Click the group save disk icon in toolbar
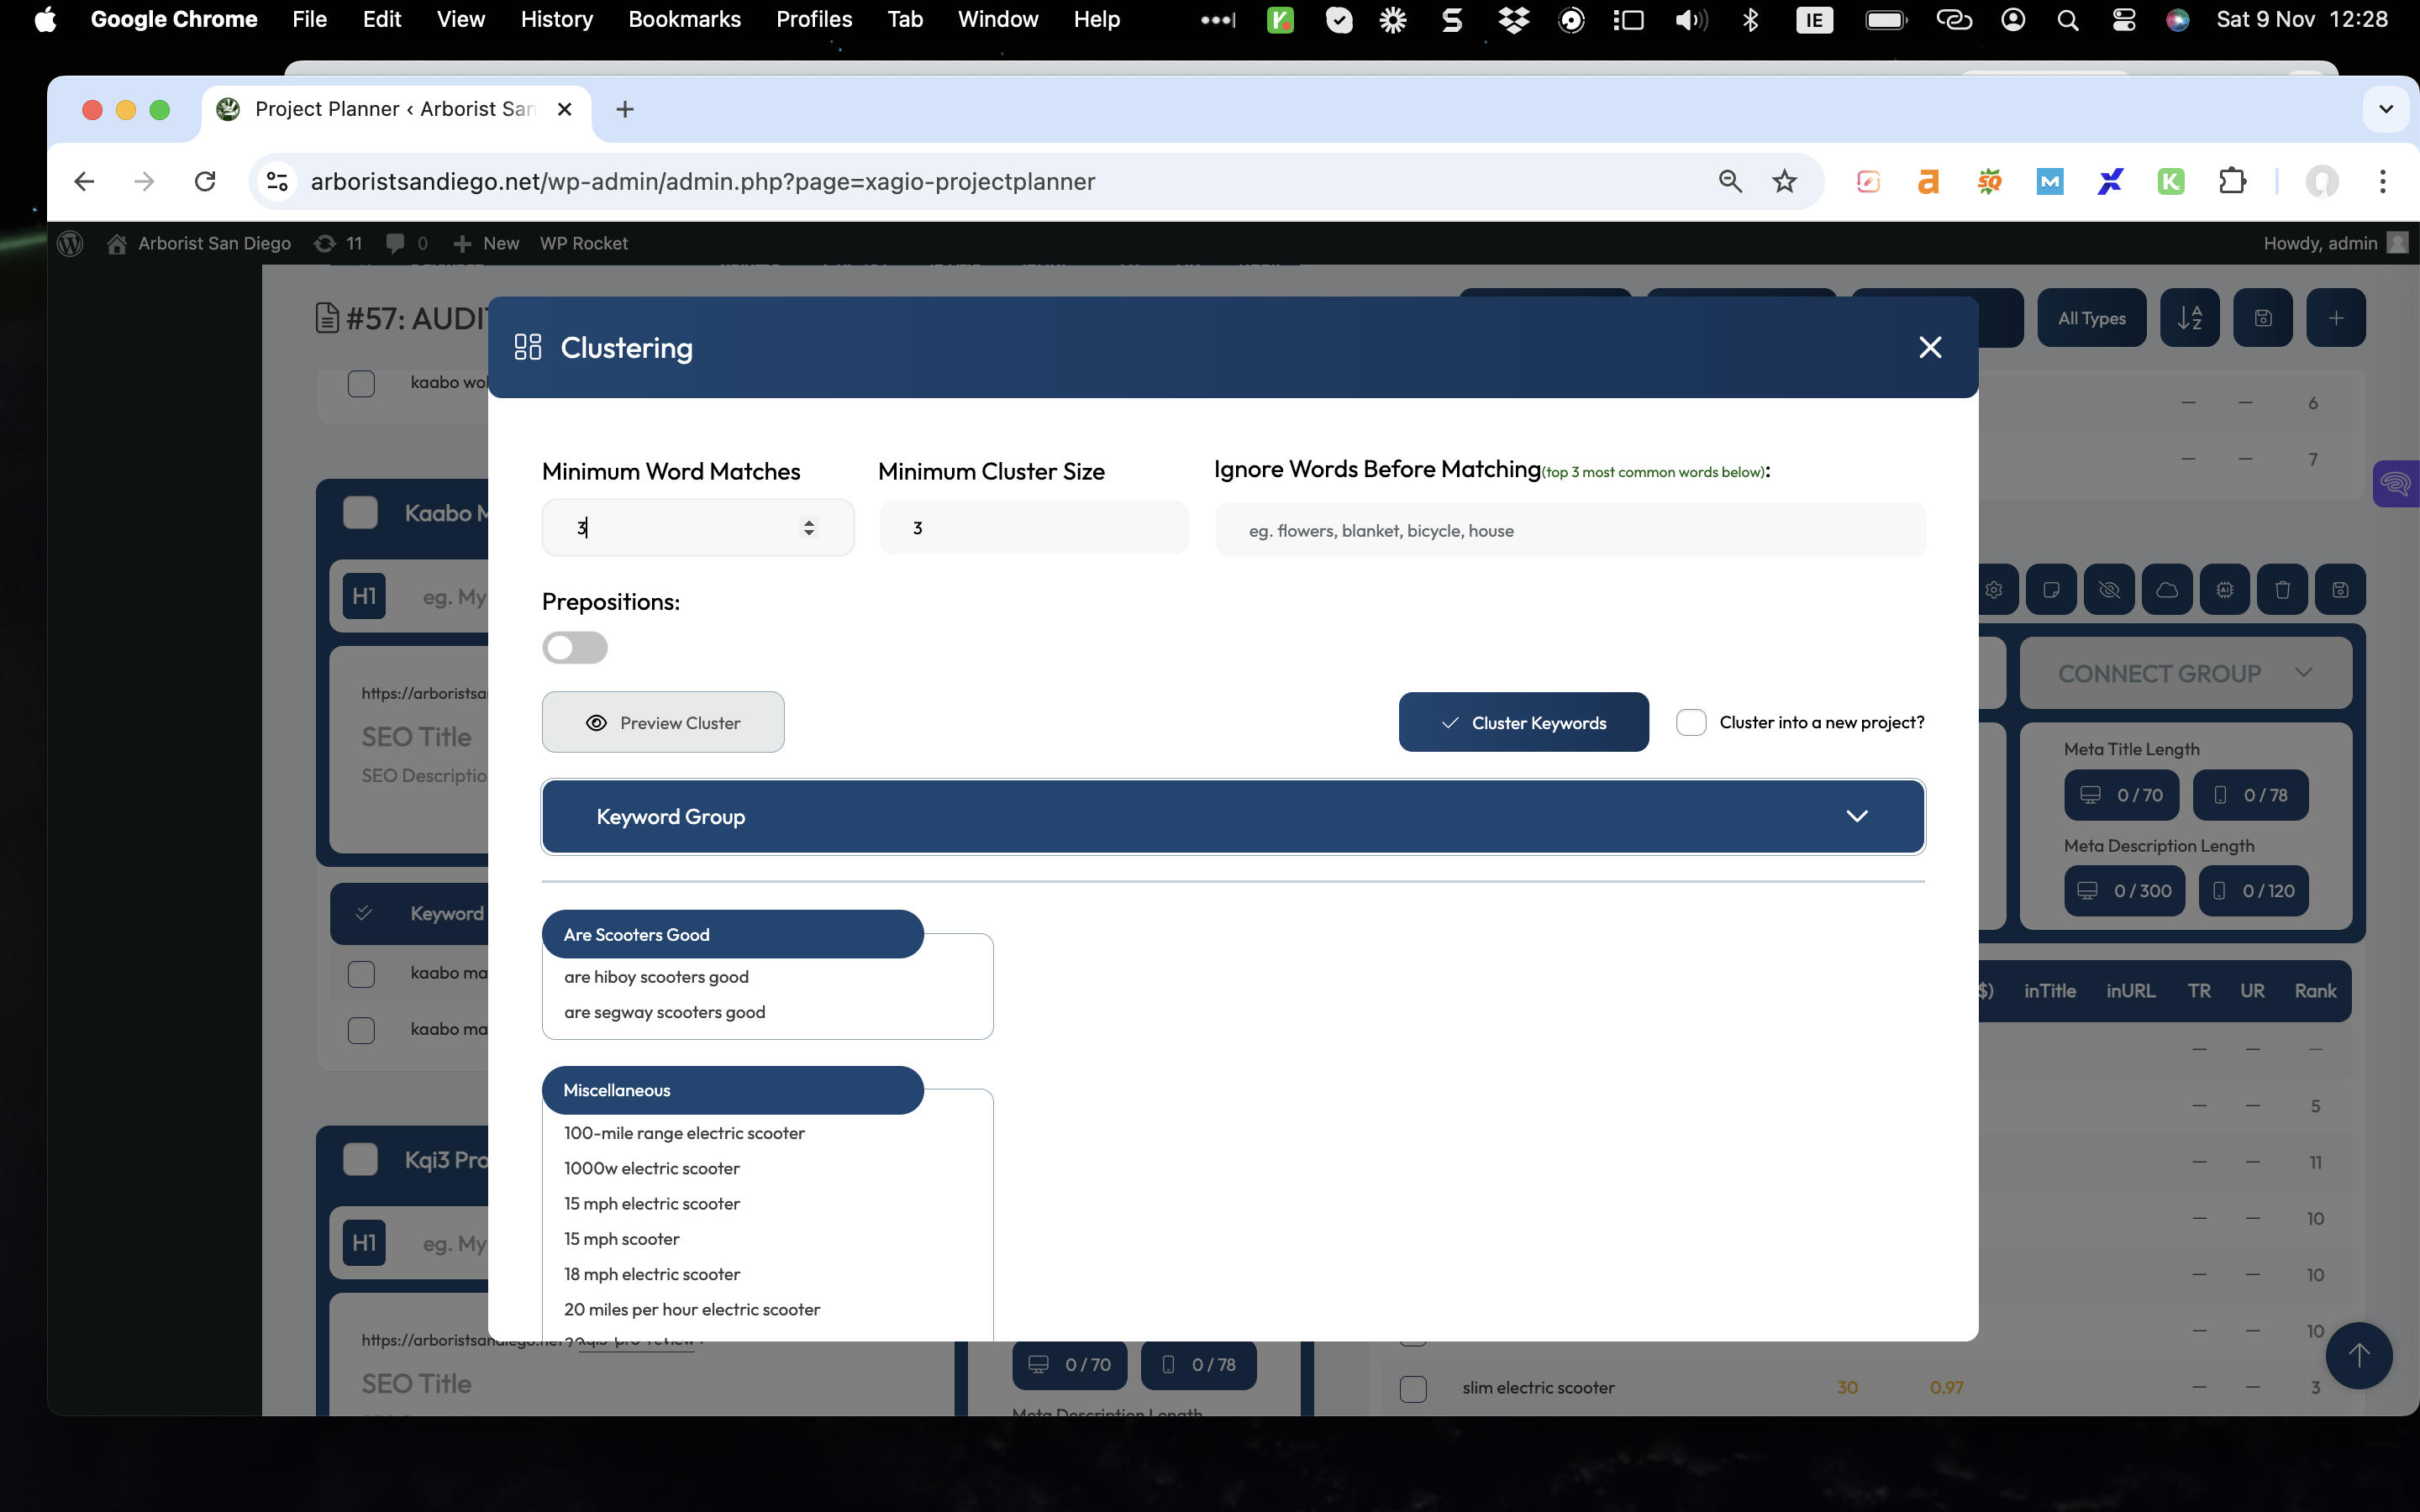 2340,590
